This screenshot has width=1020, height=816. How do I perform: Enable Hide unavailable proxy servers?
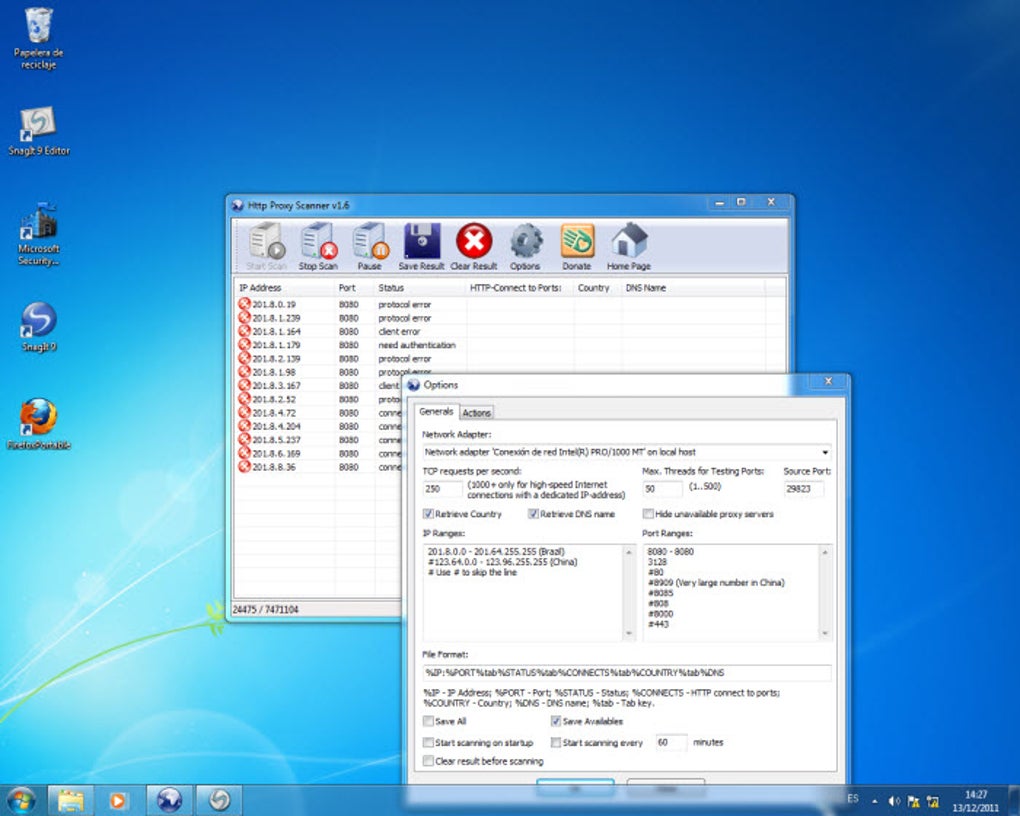pos(648,514)
